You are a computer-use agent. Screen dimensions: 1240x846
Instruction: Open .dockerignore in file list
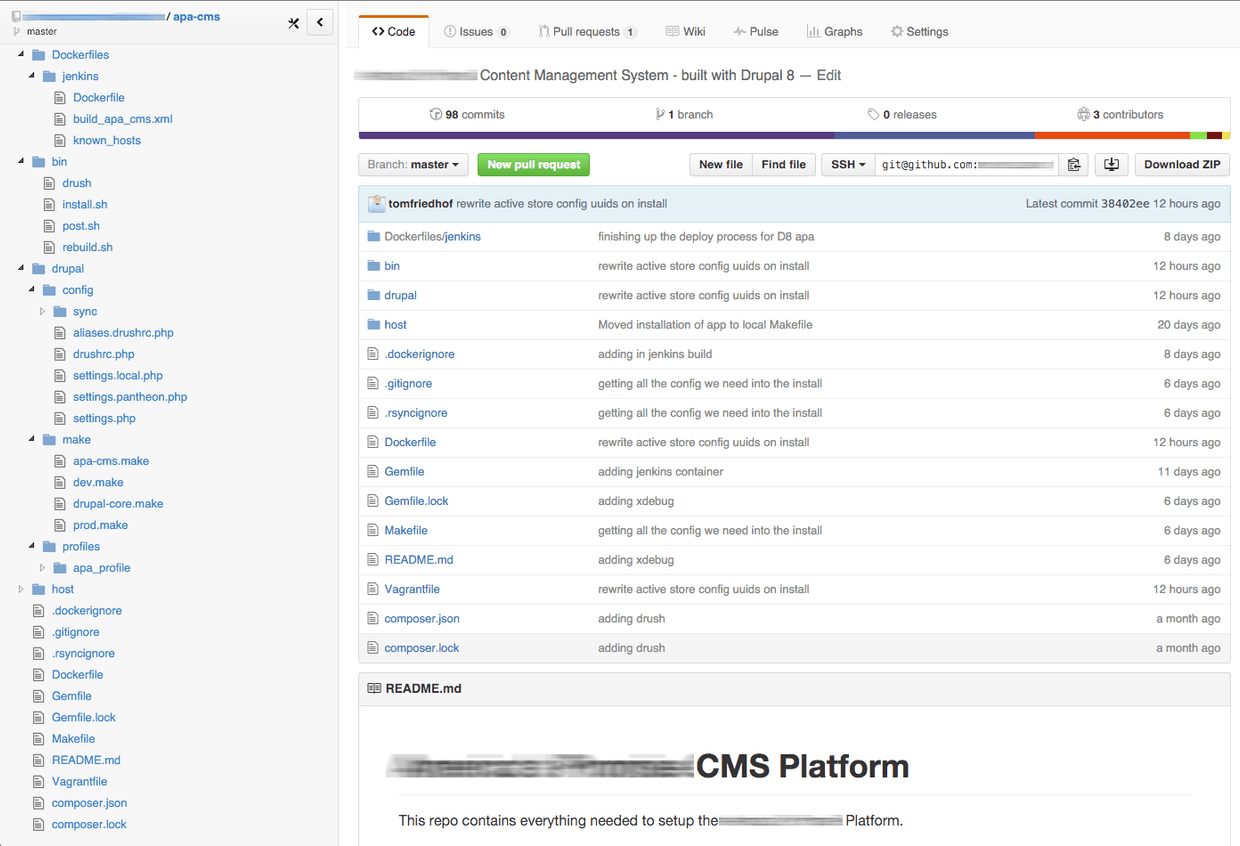point(419,354)
